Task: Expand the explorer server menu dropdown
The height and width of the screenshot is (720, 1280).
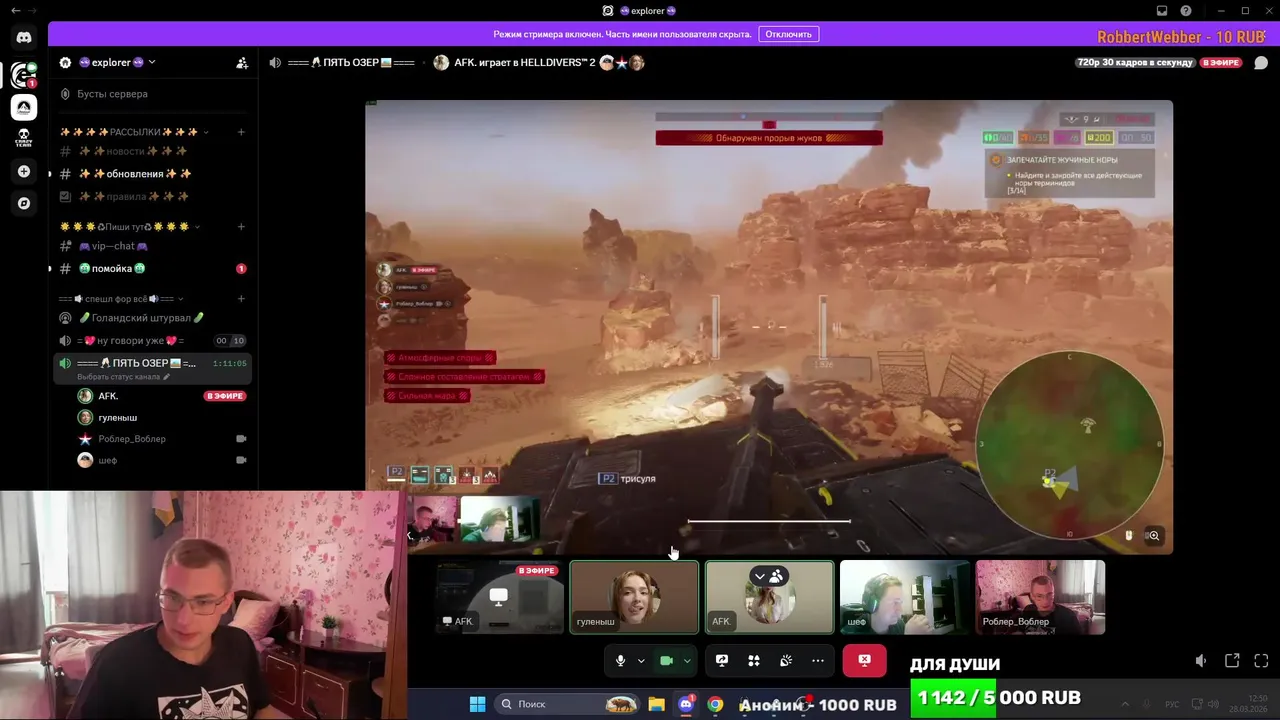Action: [152, 62]
